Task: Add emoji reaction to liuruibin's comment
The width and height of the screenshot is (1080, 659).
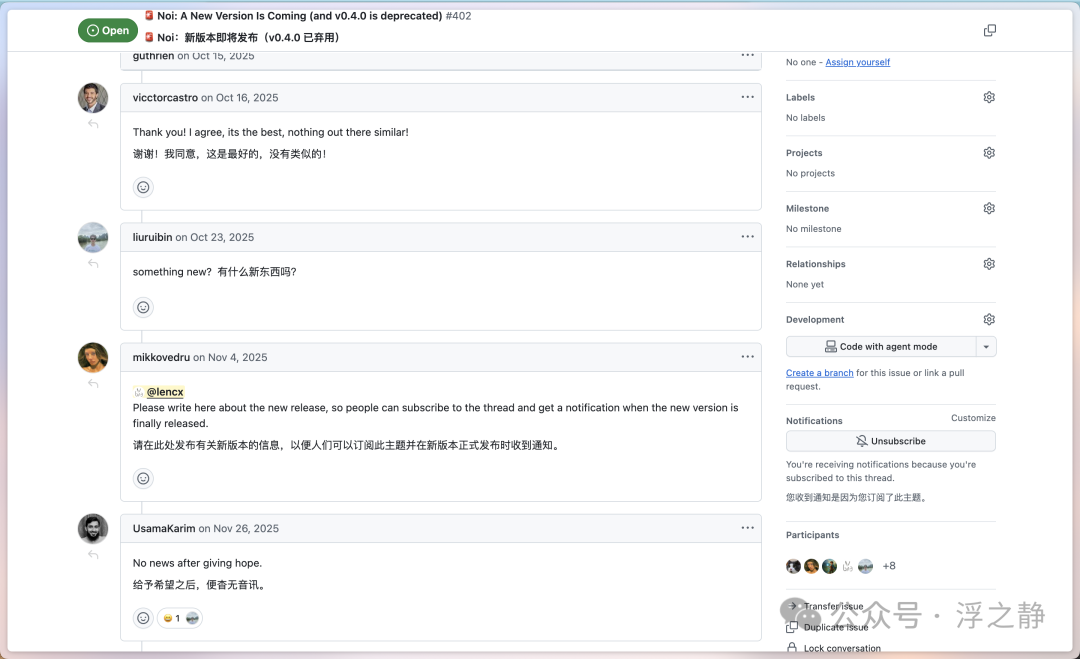Action: (x=143, y=307)
